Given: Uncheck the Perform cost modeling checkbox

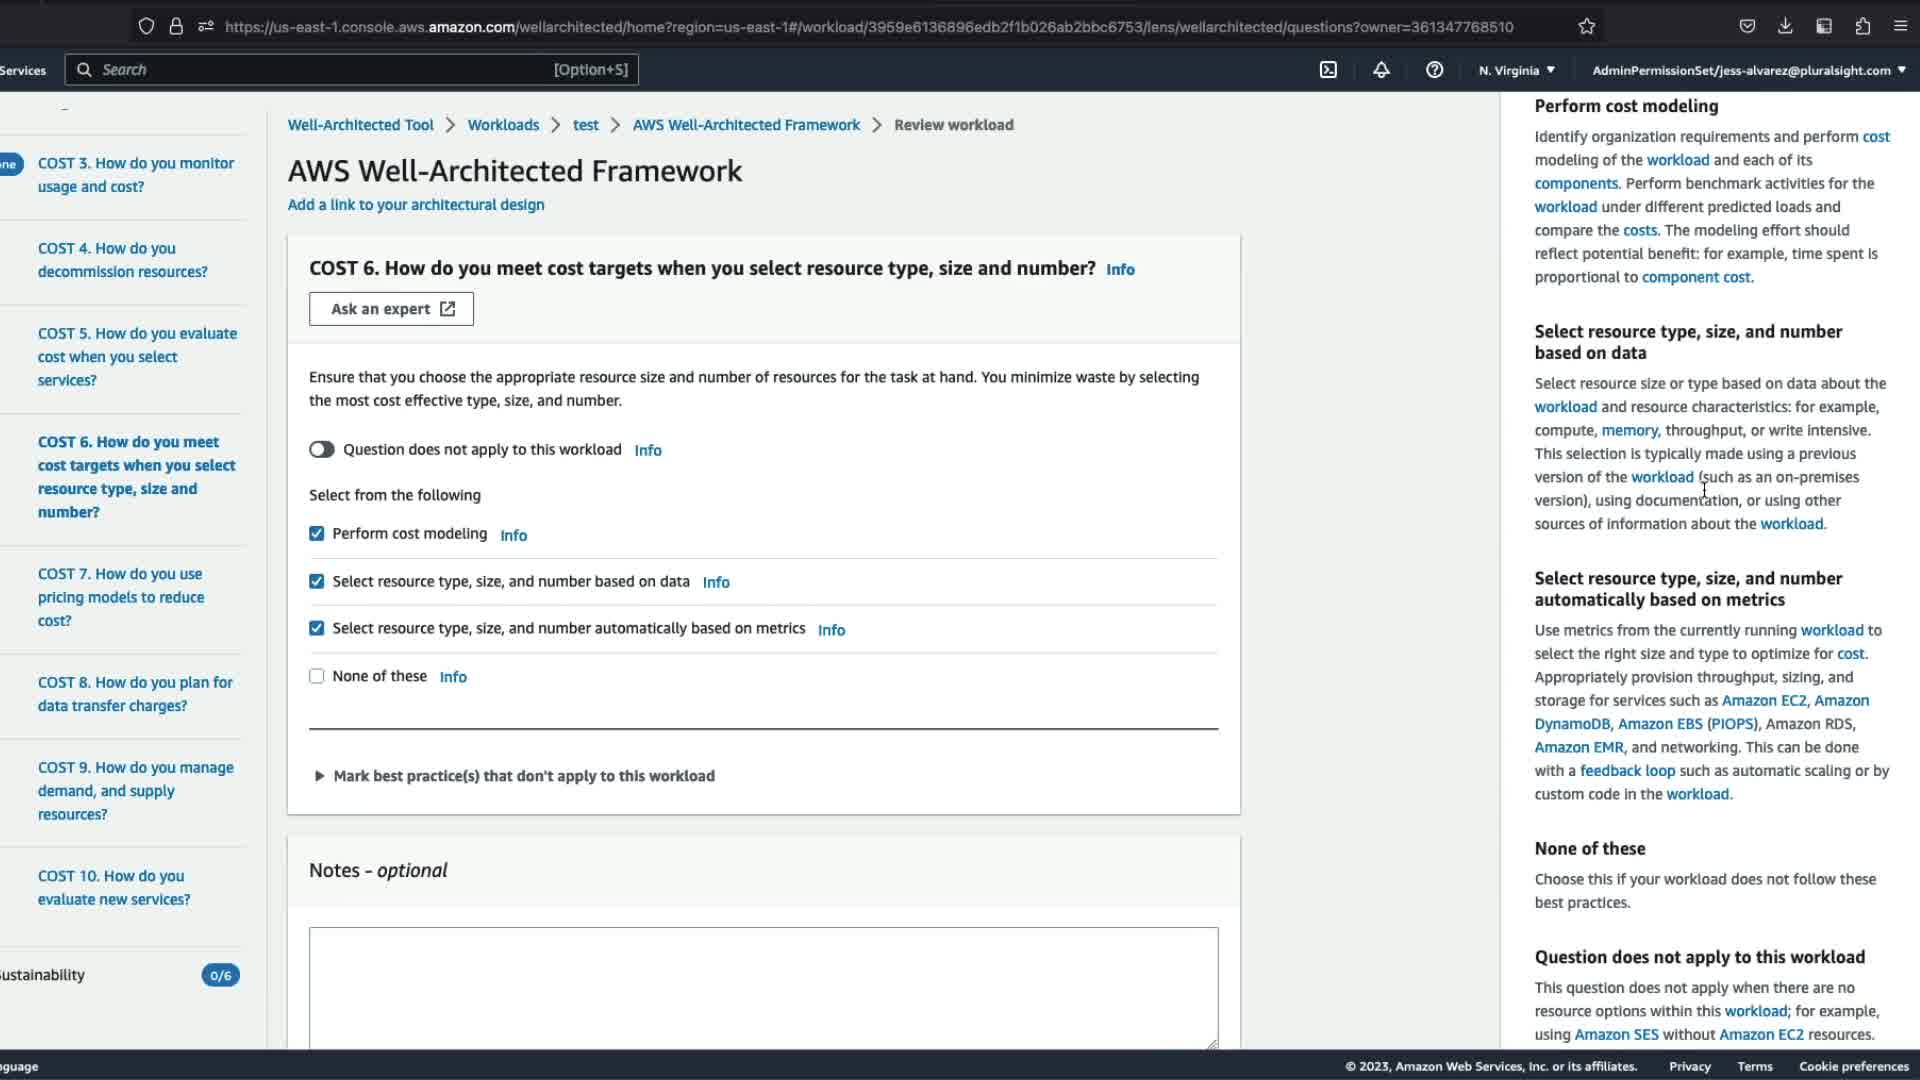Looking at the screenshot, I should (317, 534).
